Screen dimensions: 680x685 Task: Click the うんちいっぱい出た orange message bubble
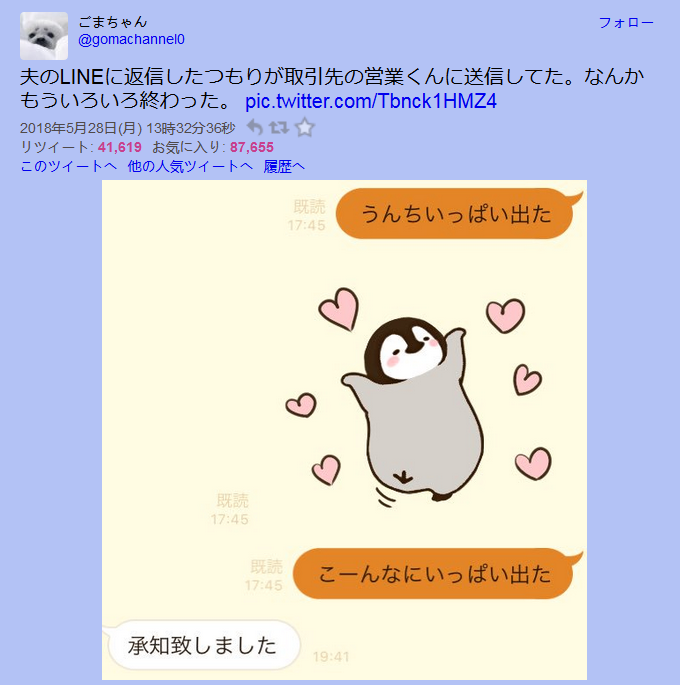pos(456,214)
